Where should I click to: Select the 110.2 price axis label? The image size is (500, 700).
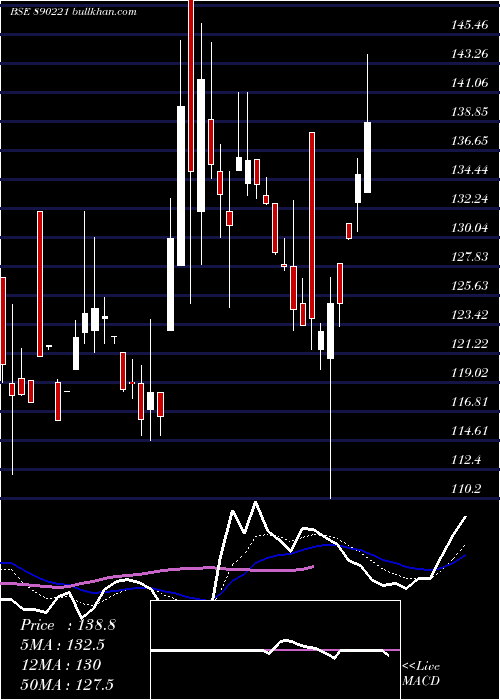click(466, 489)
